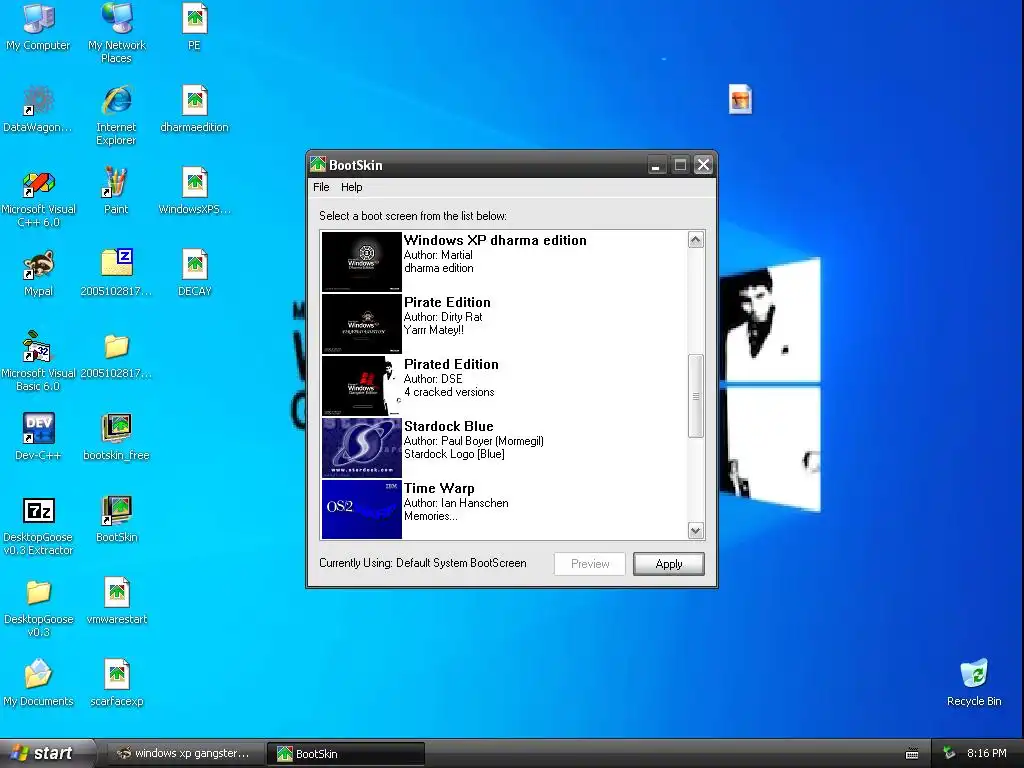Screen dimensions: 1024x768
Task: Click scroll down arrow in boot screen list
Action: tap(696, 530)
